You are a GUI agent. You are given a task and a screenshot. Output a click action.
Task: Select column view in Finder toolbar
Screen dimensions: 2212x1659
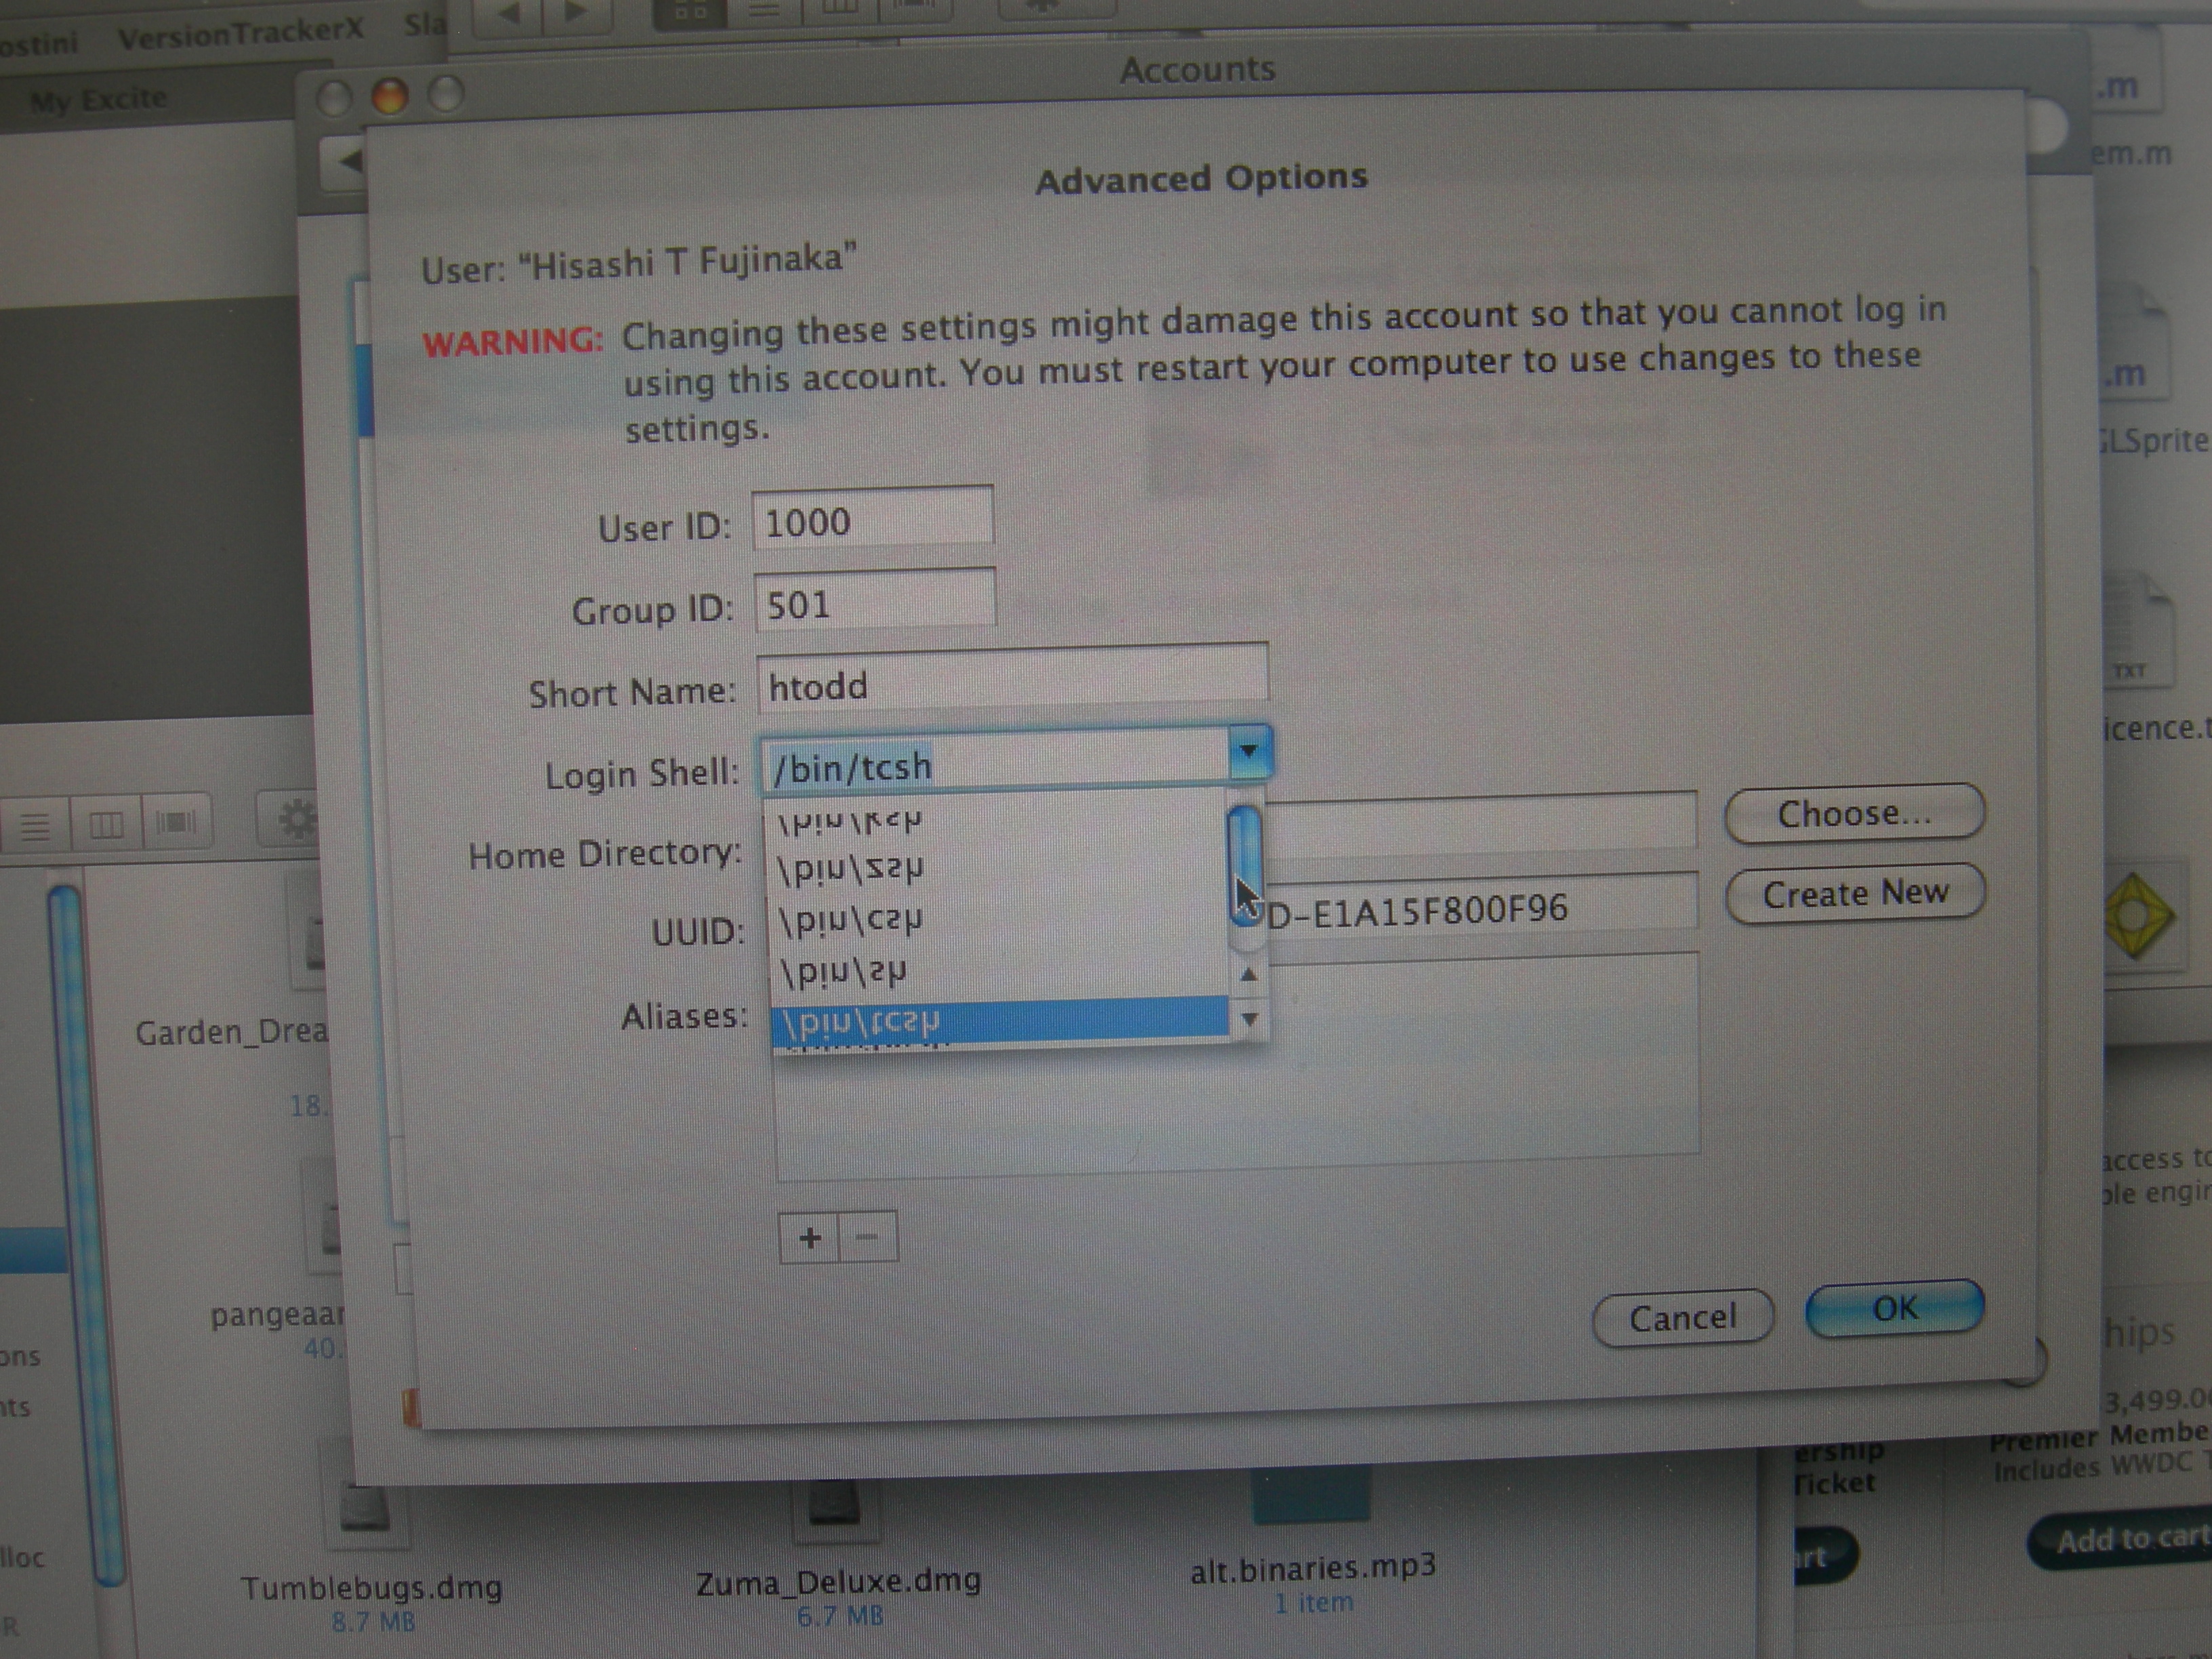click(x=106, y=825)
